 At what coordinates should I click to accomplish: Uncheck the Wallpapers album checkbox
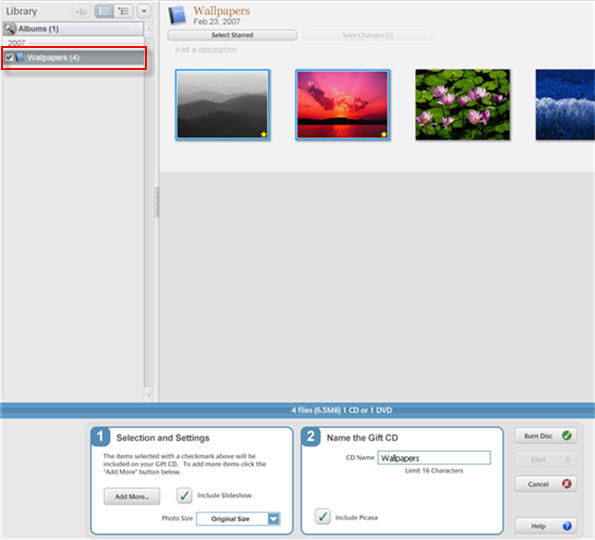click(9, 57)
